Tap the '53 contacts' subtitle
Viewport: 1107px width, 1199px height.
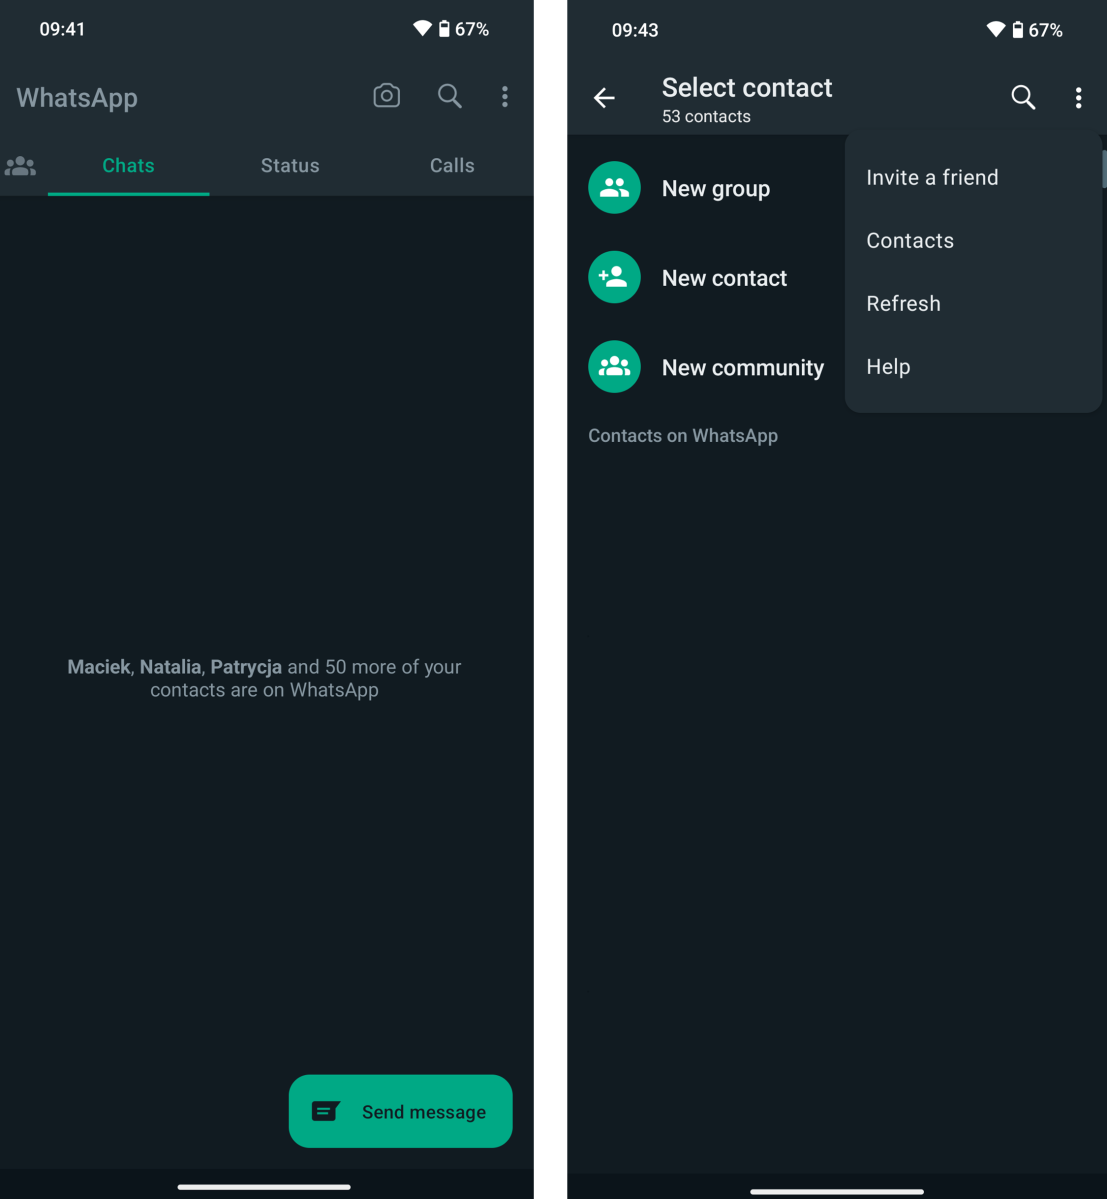pos(706,116)
